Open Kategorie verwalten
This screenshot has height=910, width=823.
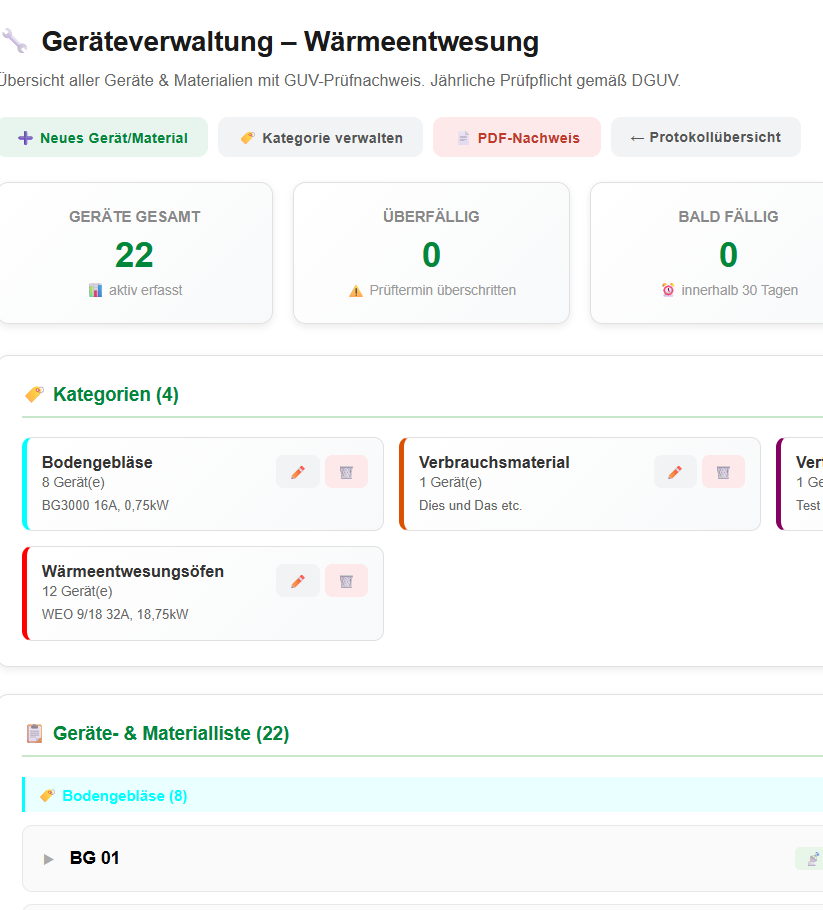[320, 138]
